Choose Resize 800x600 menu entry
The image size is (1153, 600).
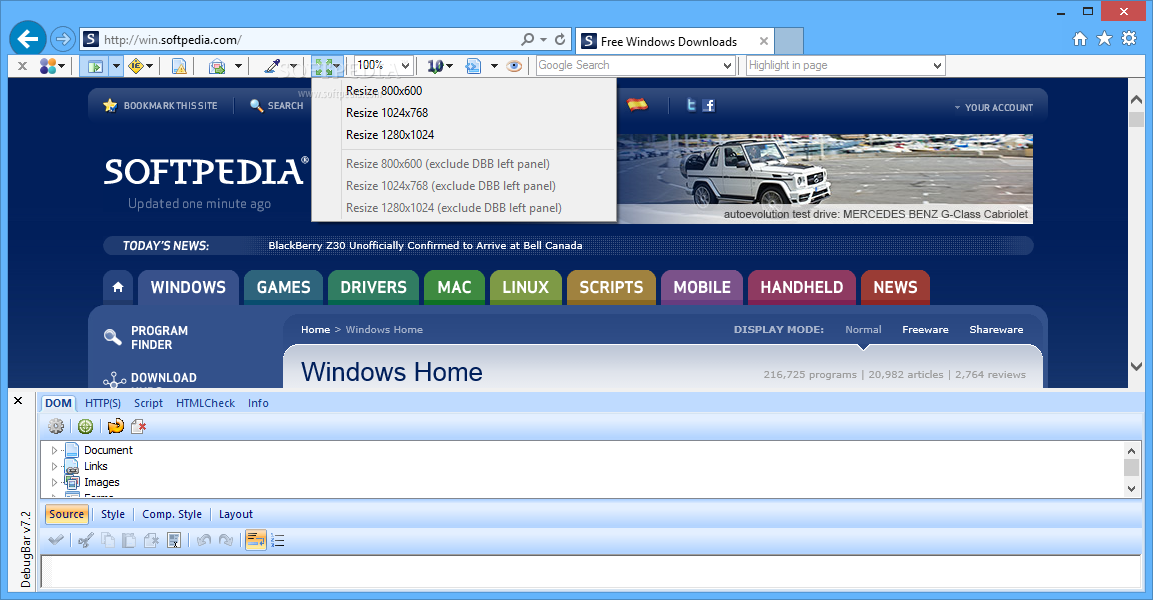click(464, 90)
